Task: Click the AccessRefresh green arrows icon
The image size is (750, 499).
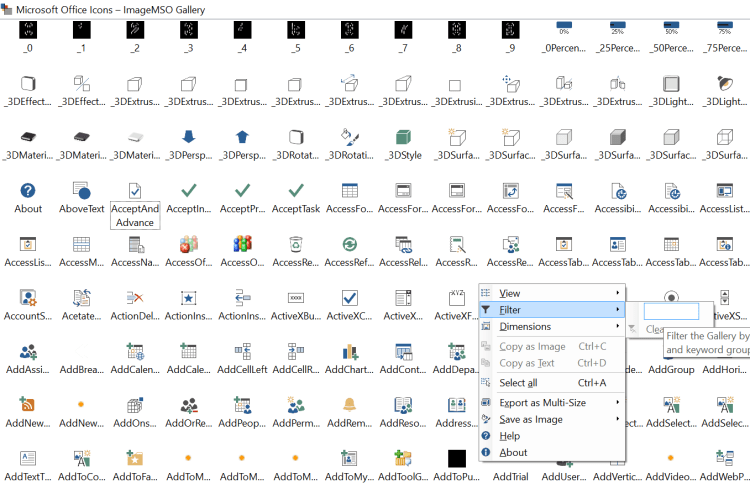Action: 349,244
